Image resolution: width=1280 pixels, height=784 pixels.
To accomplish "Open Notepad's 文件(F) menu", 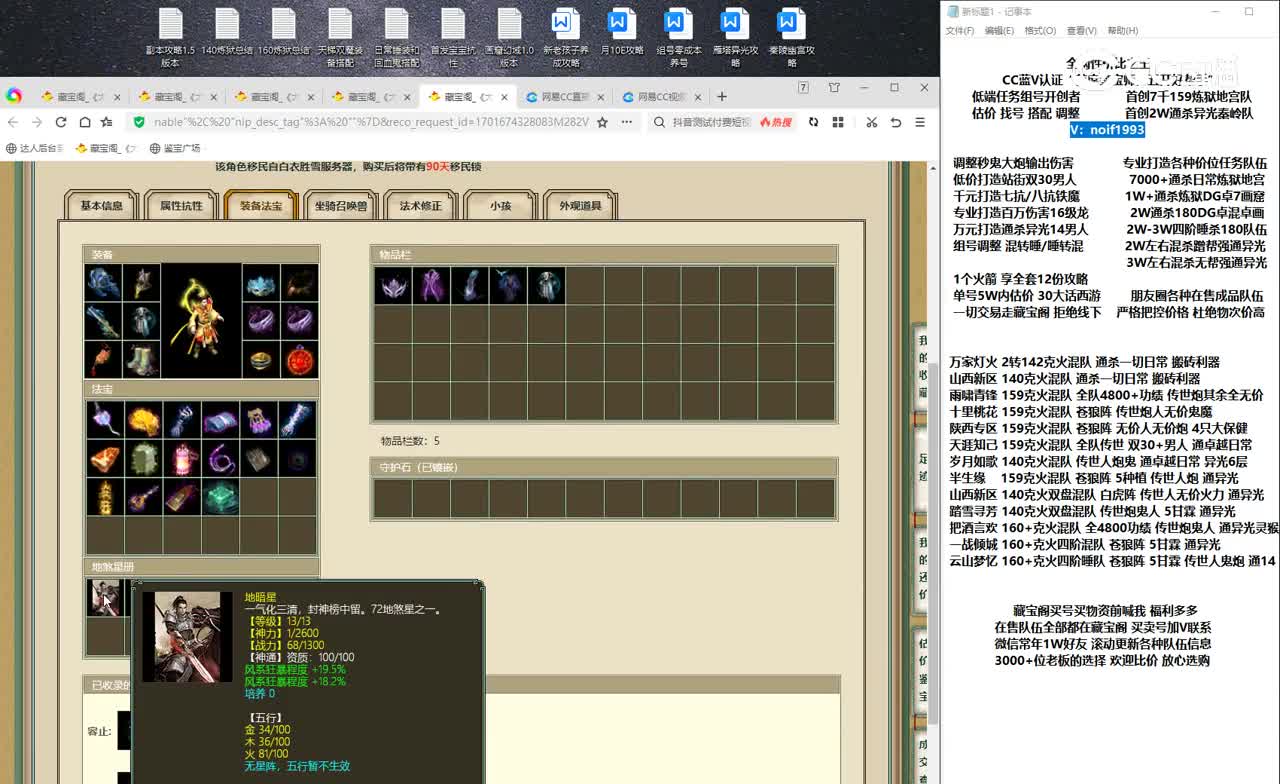I will tap(960, 31).
